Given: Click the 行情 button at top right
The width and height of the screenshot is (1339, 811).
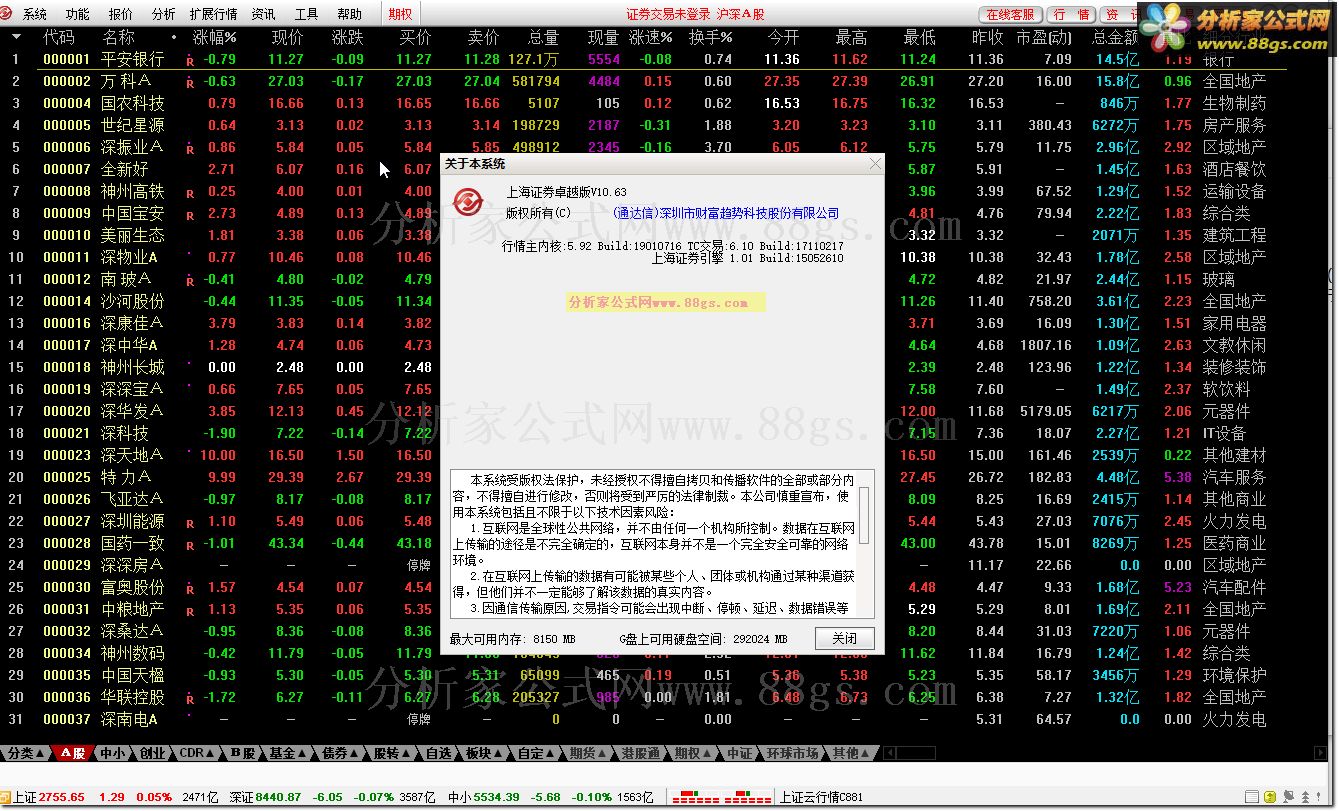Looking at the screenshot, I should tap(1071, 15).
